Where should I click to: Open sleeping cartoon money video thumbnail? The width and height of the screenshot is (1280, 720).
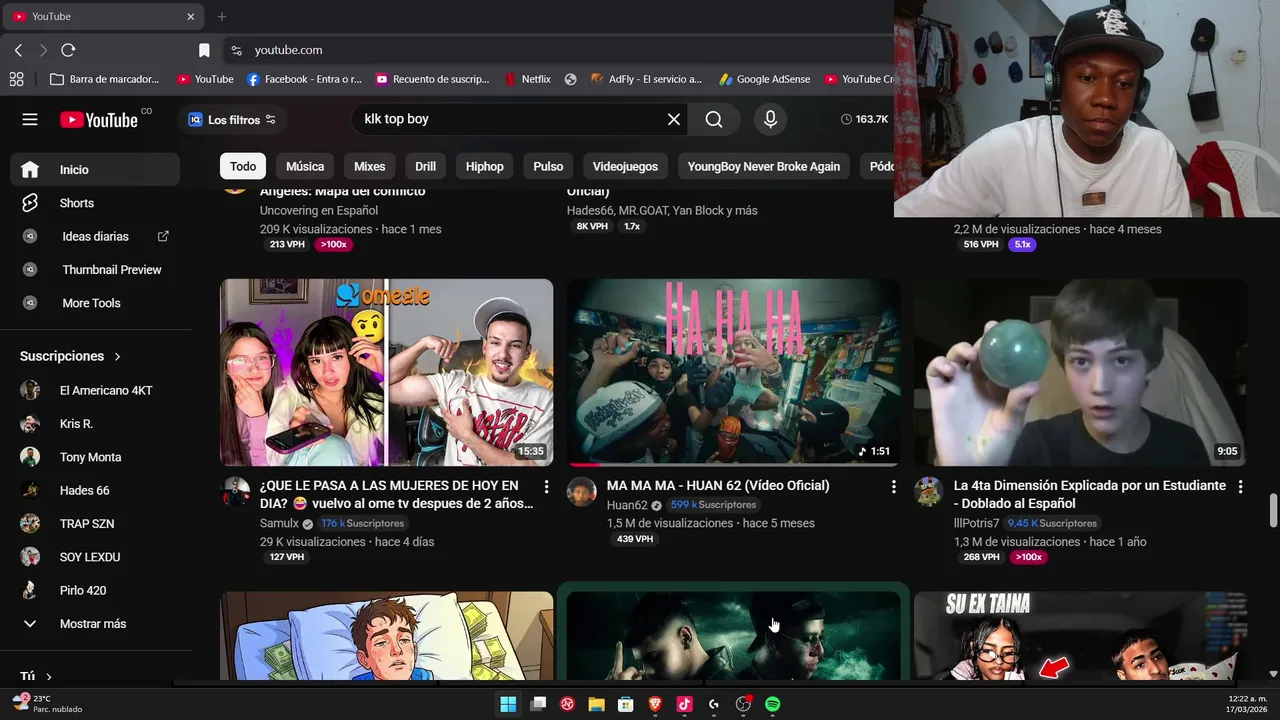tap(386, 635)
